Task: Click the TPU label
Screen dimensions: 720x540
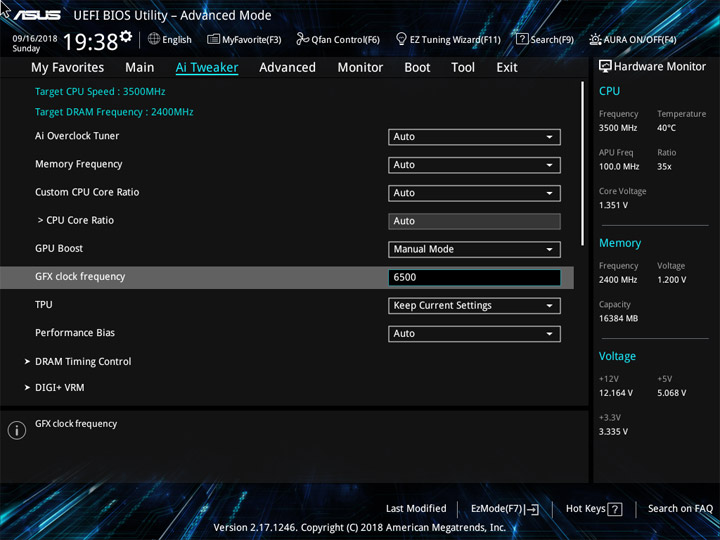Action: pos(44,304)
